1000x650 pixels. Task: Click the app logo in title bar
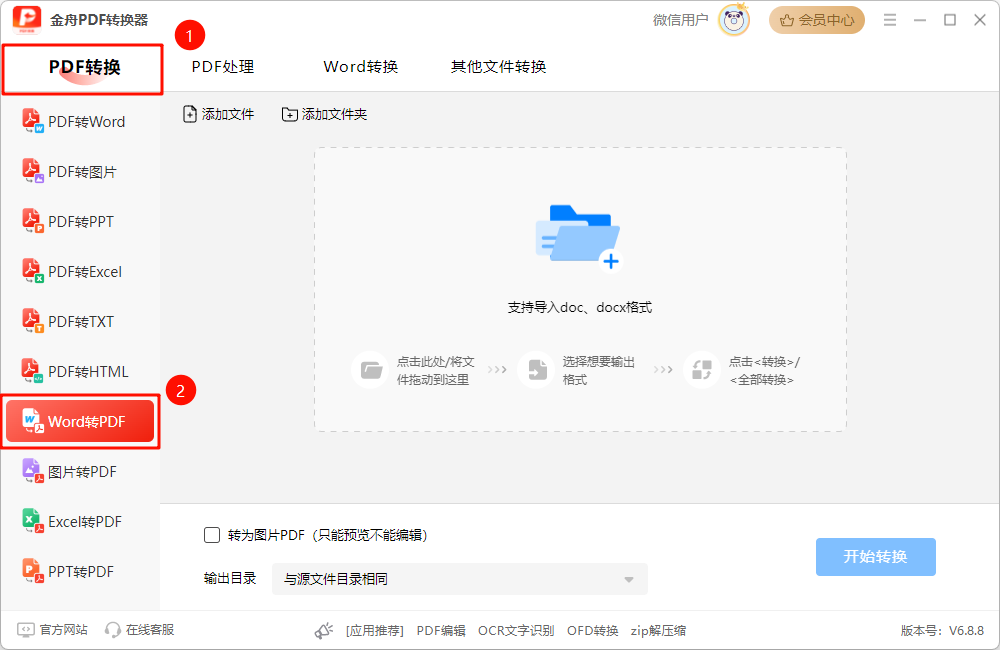(27, 20)
